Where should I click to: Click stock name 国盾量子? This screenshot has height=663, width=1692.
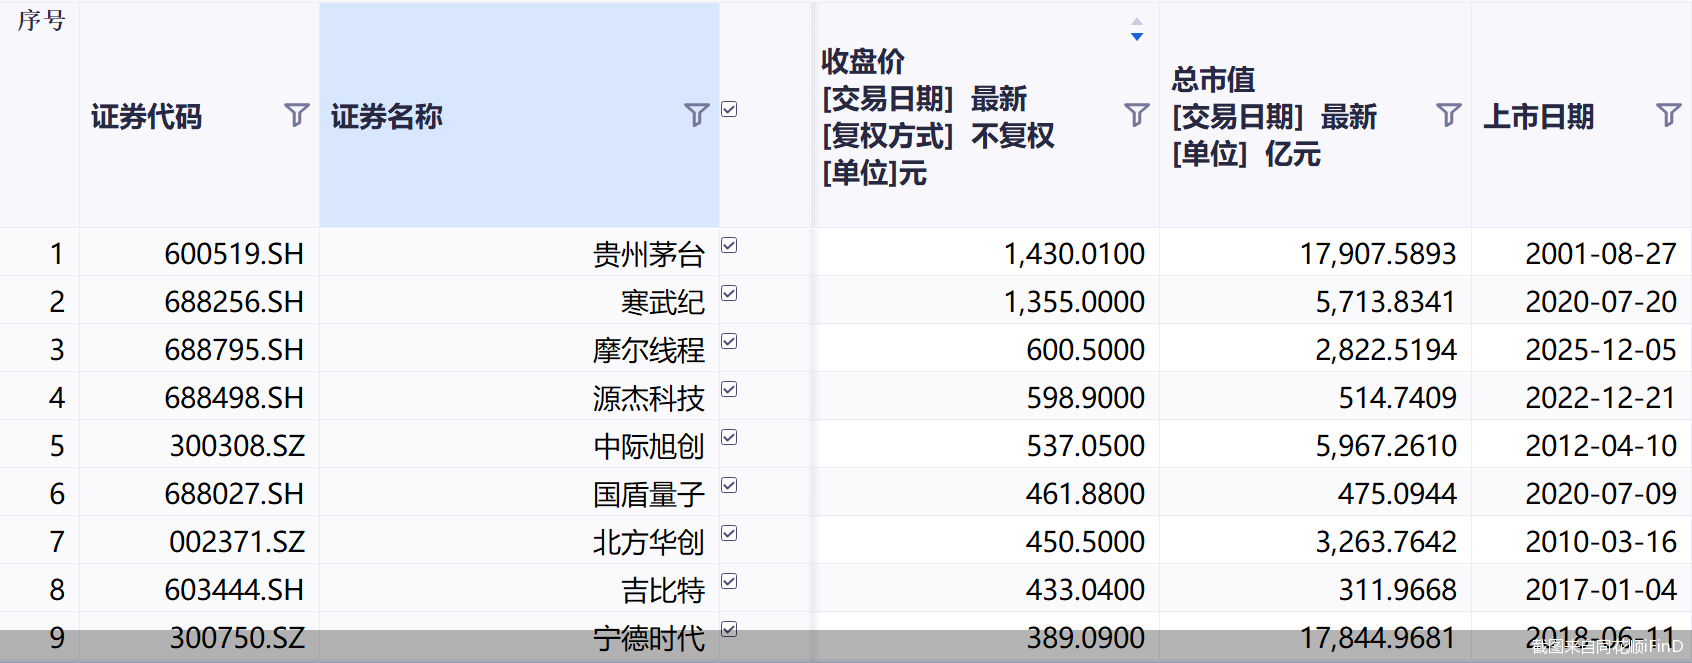pos(649,494)
